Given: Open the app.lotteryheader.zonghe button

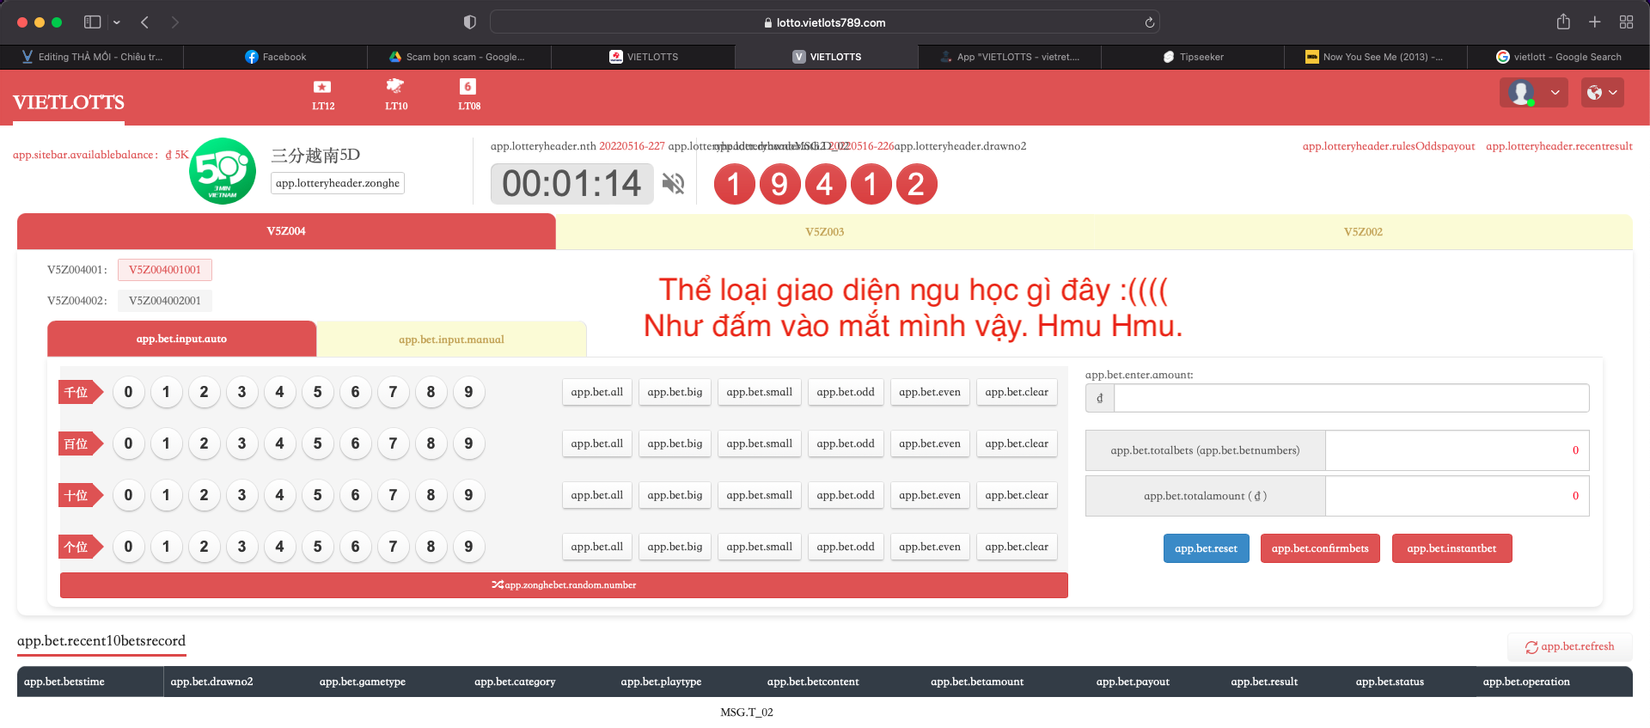Looking at the screenshot, I should click(338, 183).
